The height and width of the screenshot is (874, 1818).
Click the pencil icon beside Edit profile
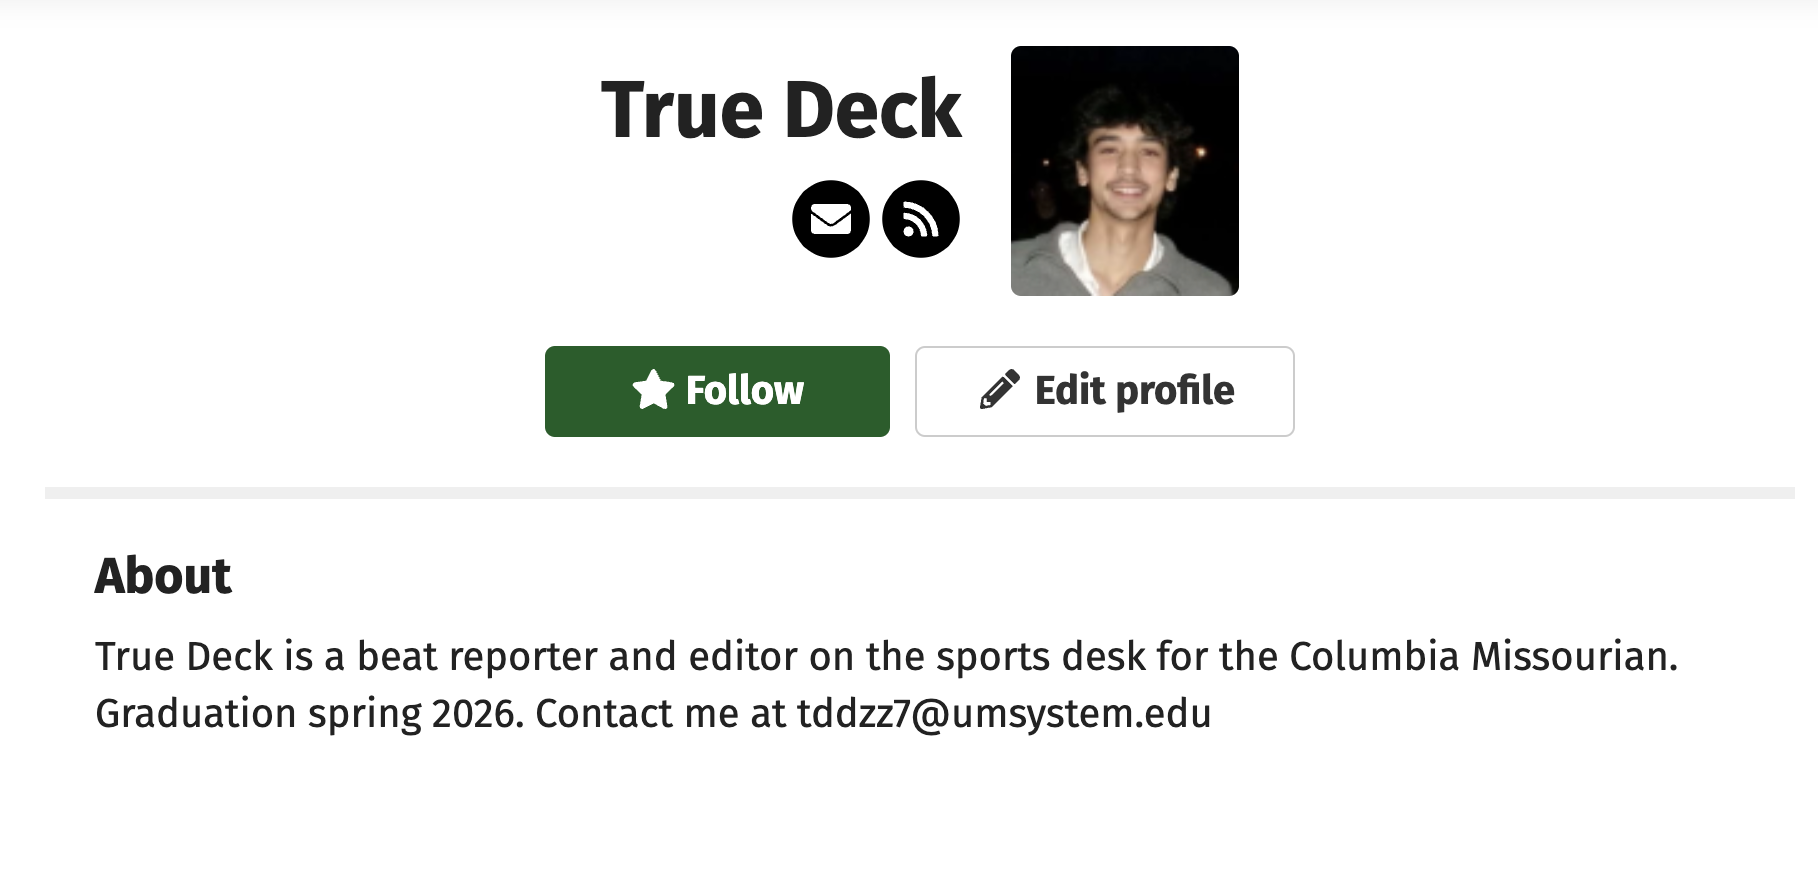point(999,390)
